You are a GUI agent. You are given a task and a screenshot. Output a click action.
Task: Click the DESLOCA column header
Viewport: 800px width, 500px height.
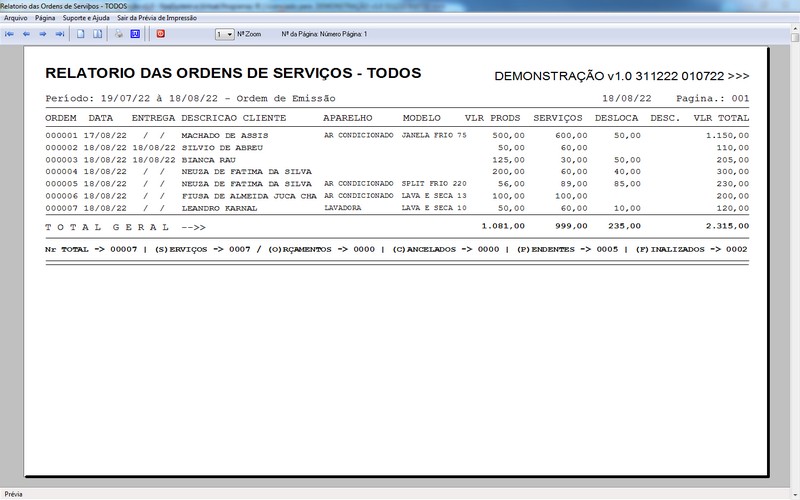(616, 118)
